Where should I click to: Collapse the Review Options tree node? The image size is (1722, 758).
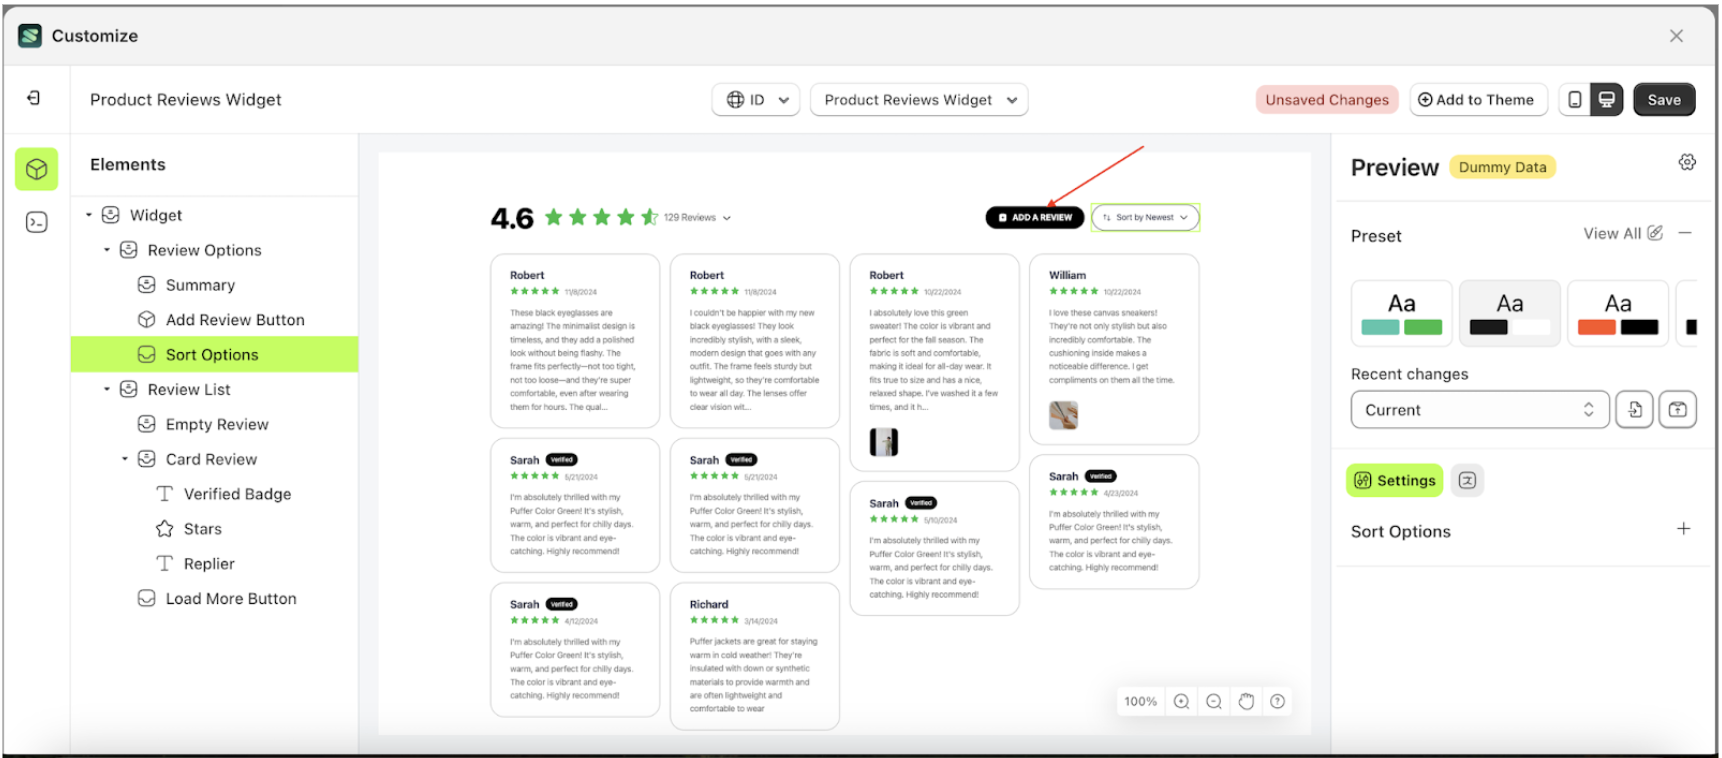107,250
